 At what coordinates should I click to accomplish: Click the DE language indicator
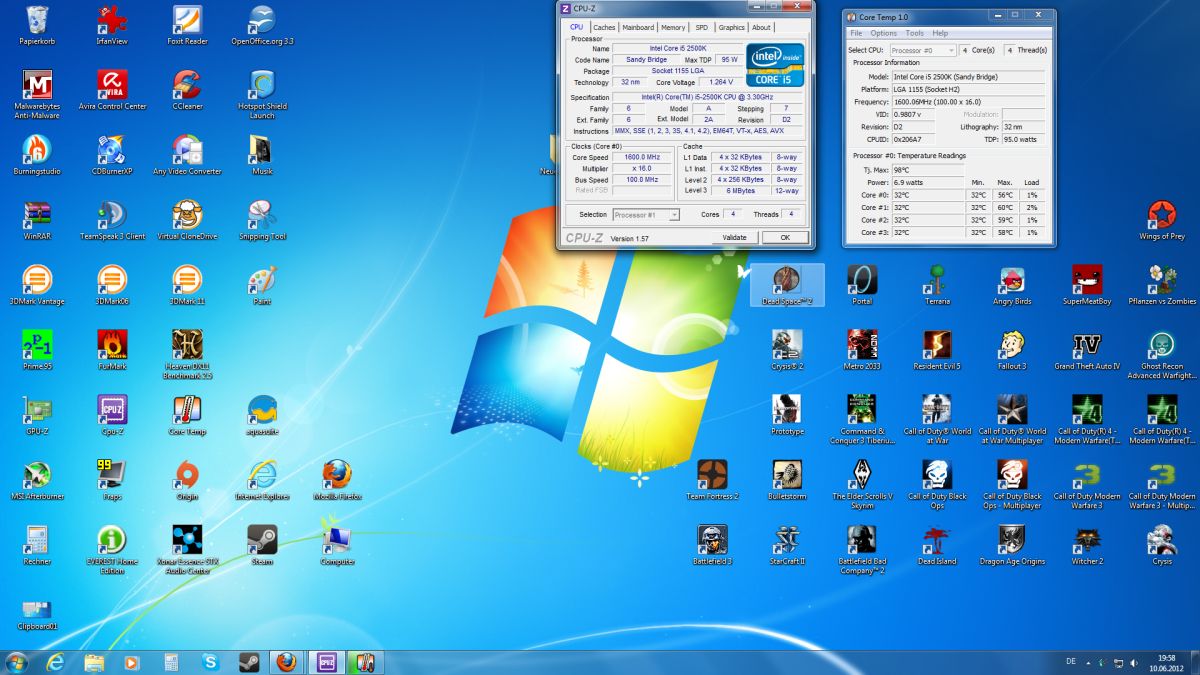[x=1071, y=662]
